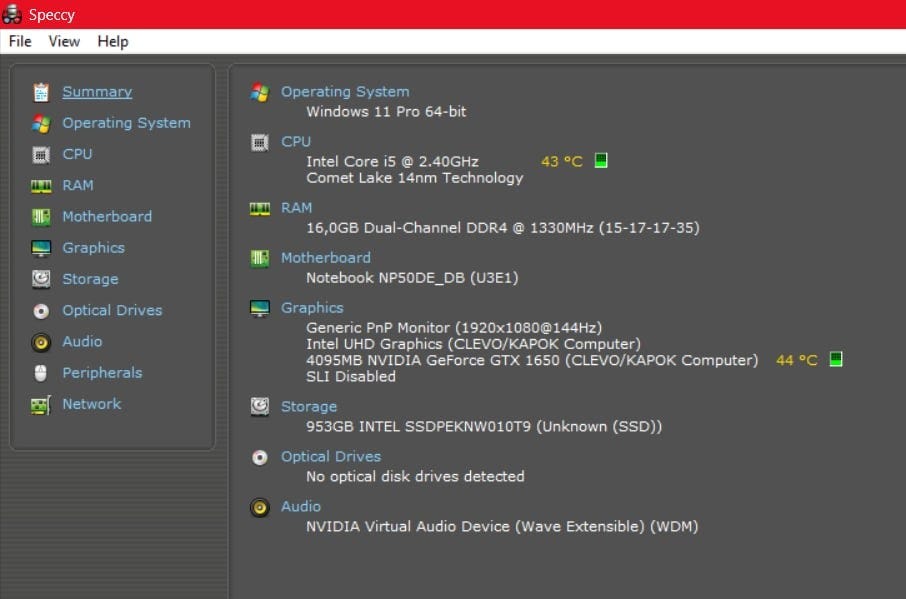
Task: Click the 43 °C CPU temperature reading
Action: click(561, 161)
